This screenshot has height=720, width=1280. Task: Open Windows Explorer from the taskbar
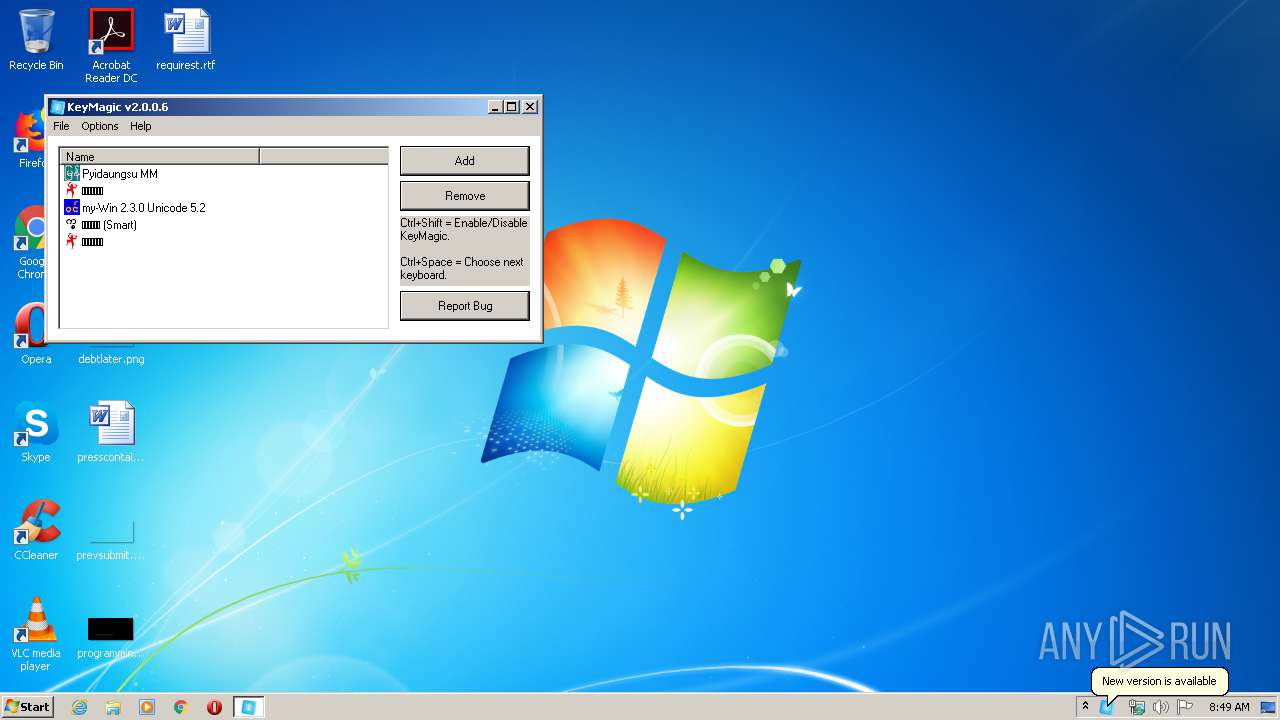click(x=113, y=707)
